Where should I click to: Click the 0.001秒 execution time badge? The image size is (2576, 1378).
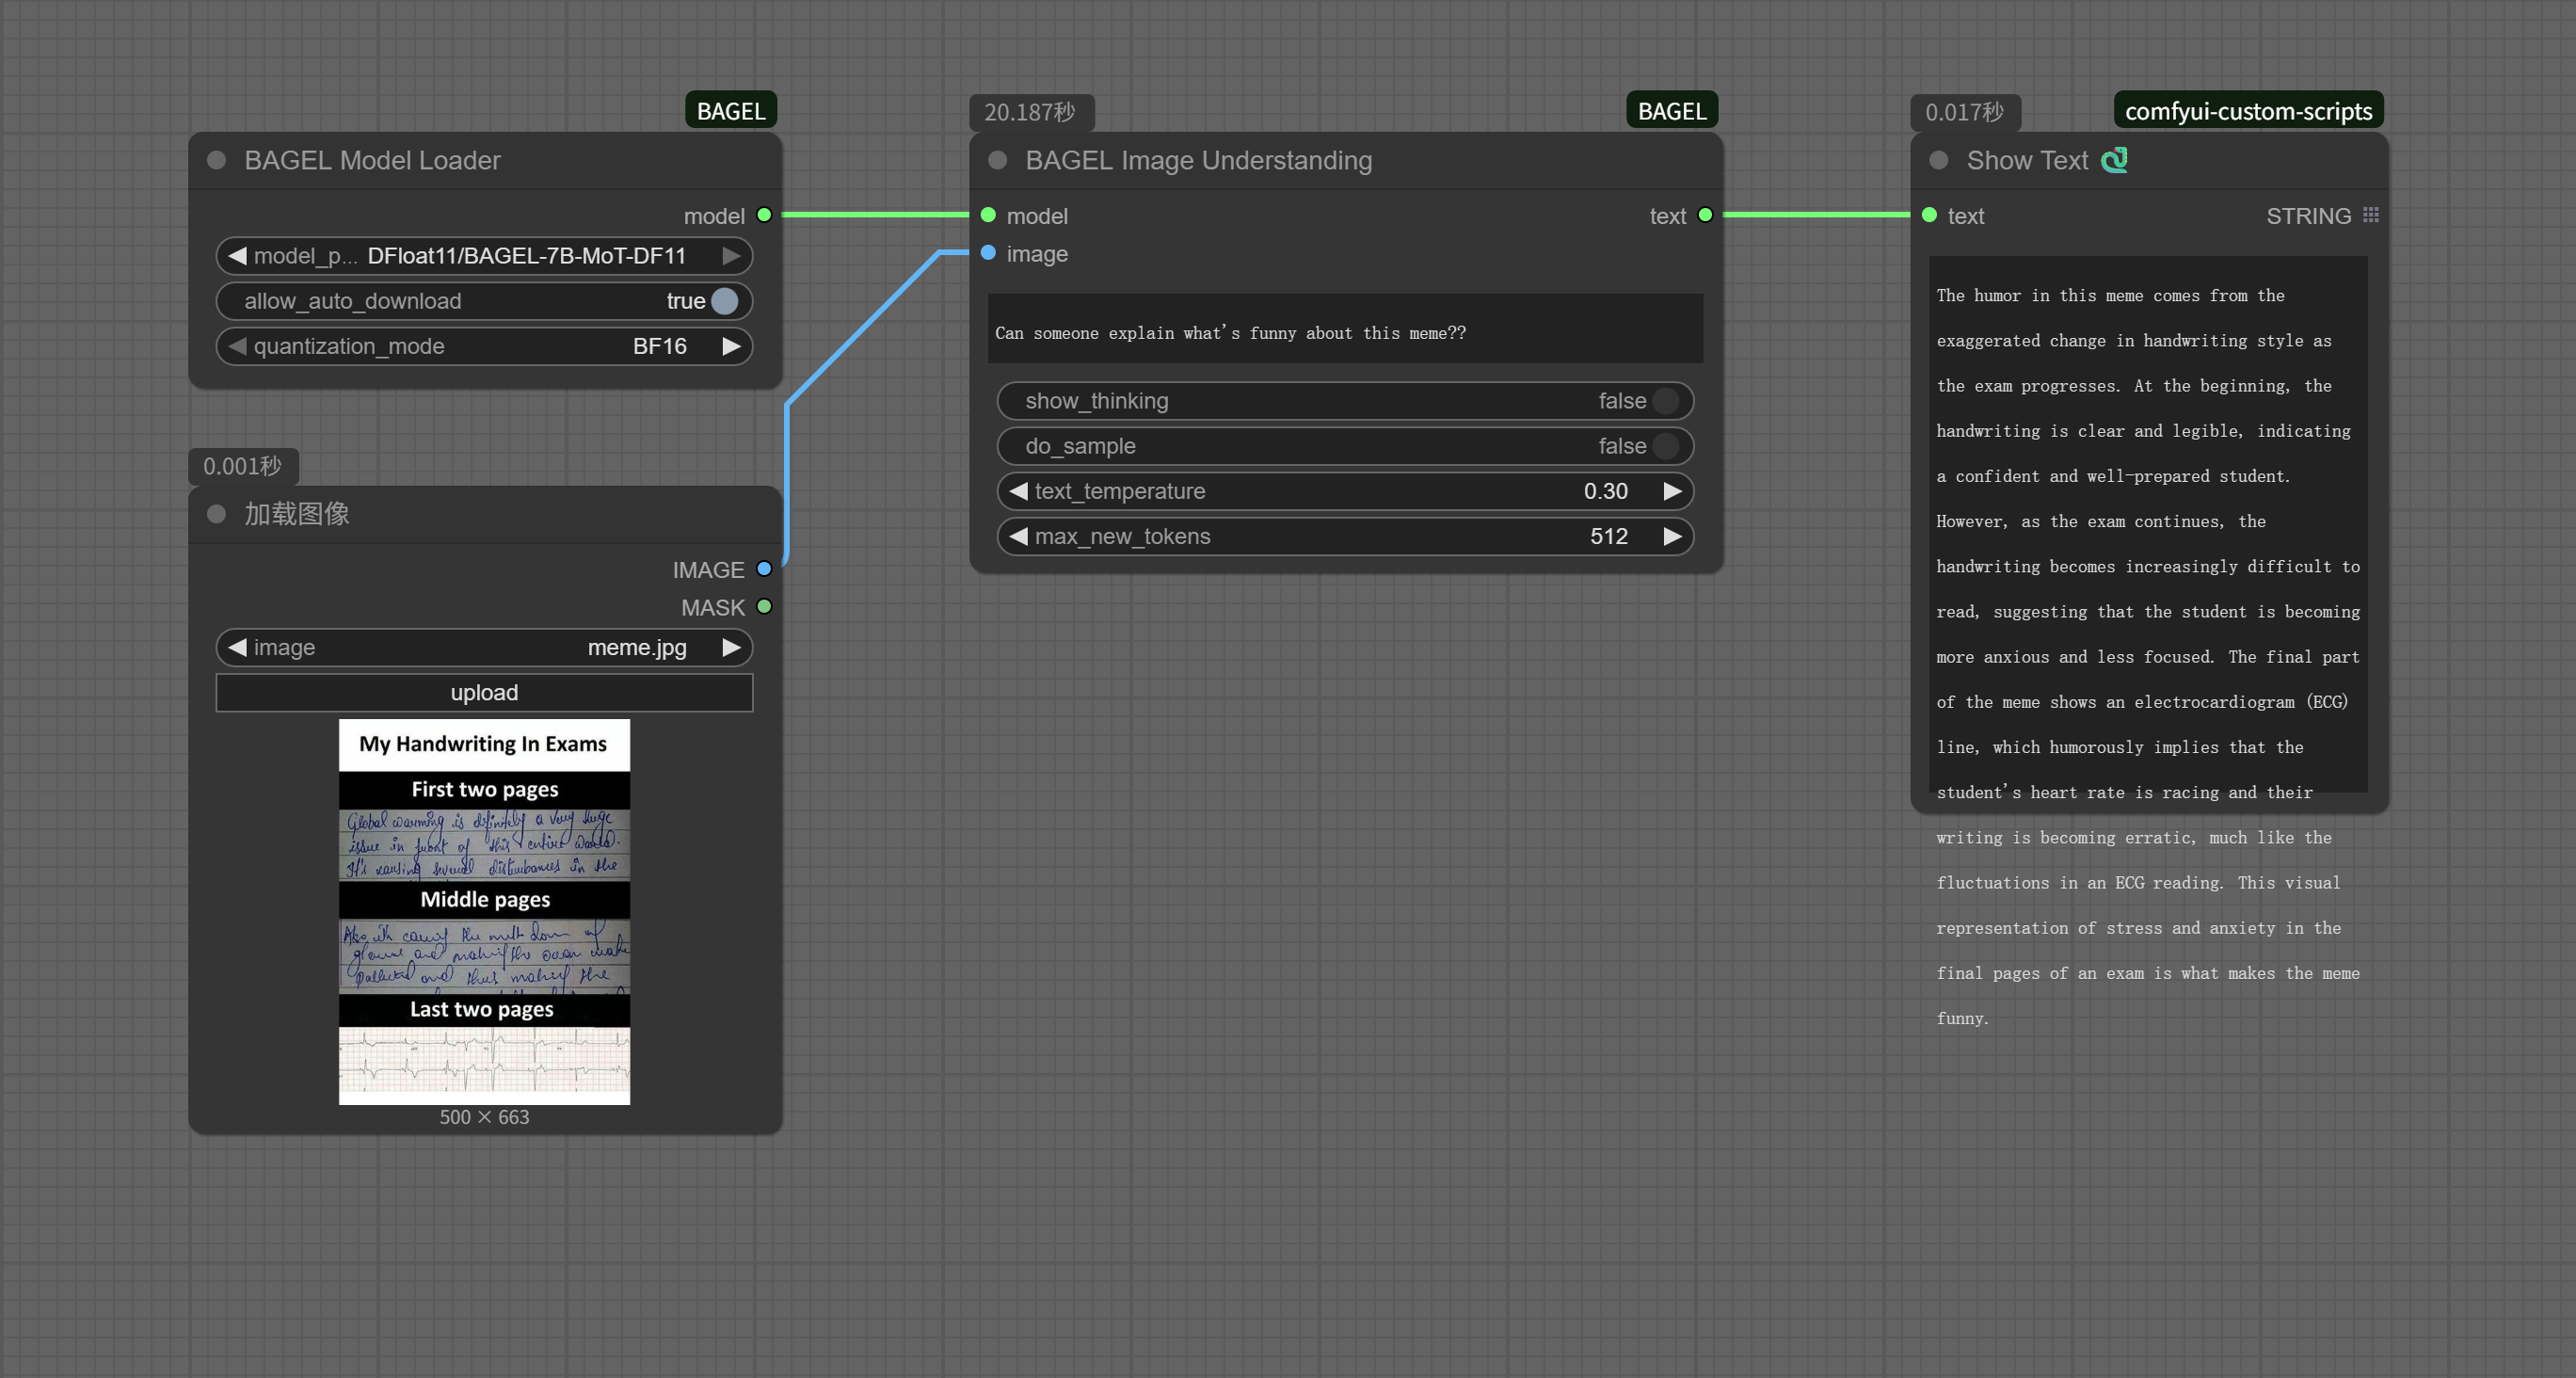243,466
